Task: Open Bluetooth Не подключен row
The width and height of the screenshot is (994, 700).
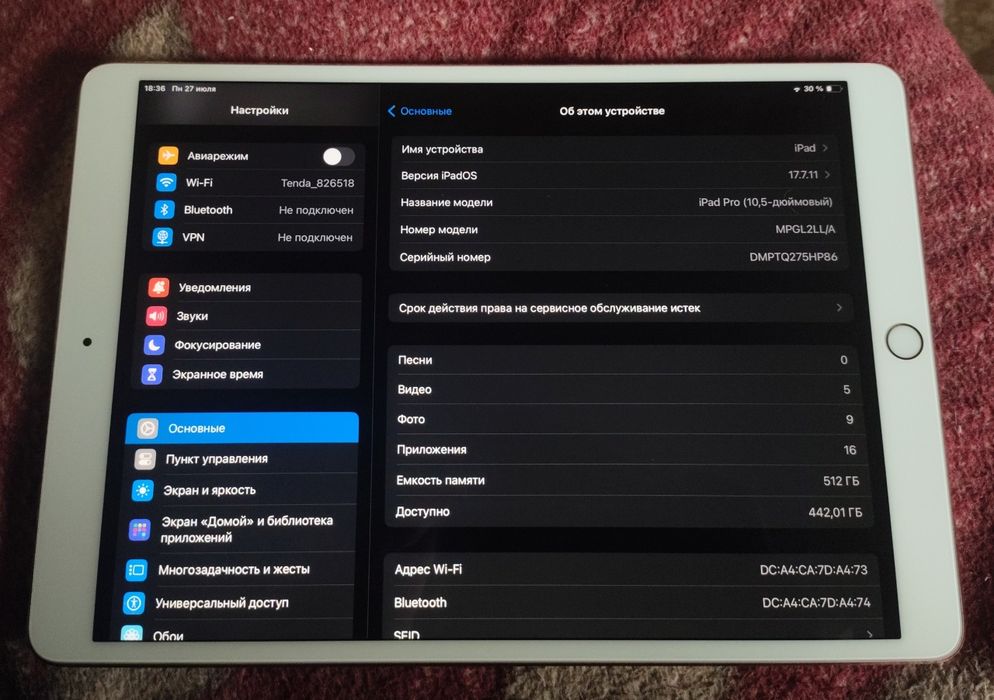Action: [255, 209]
